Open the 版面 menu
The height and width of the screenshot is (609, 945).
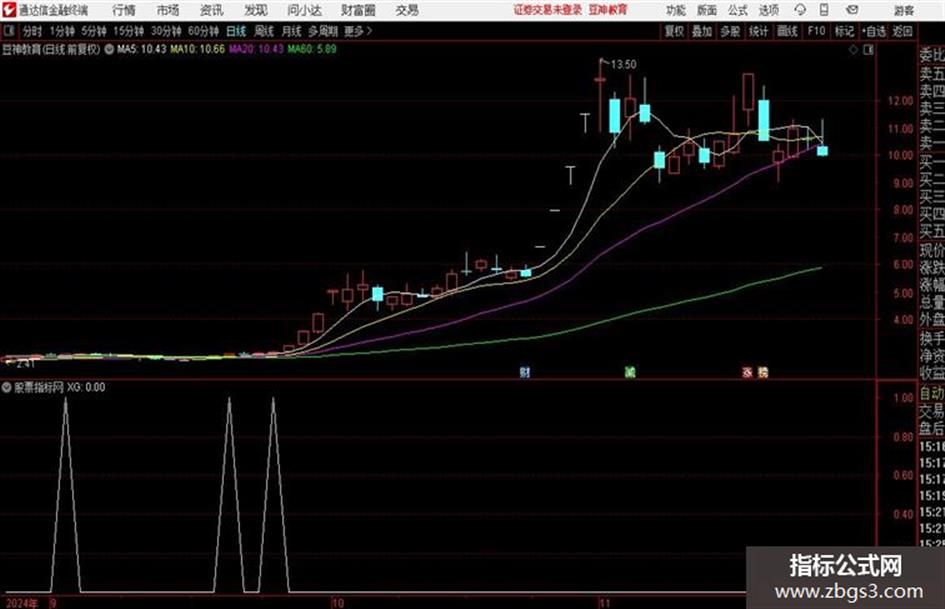[x=707, y=10]
